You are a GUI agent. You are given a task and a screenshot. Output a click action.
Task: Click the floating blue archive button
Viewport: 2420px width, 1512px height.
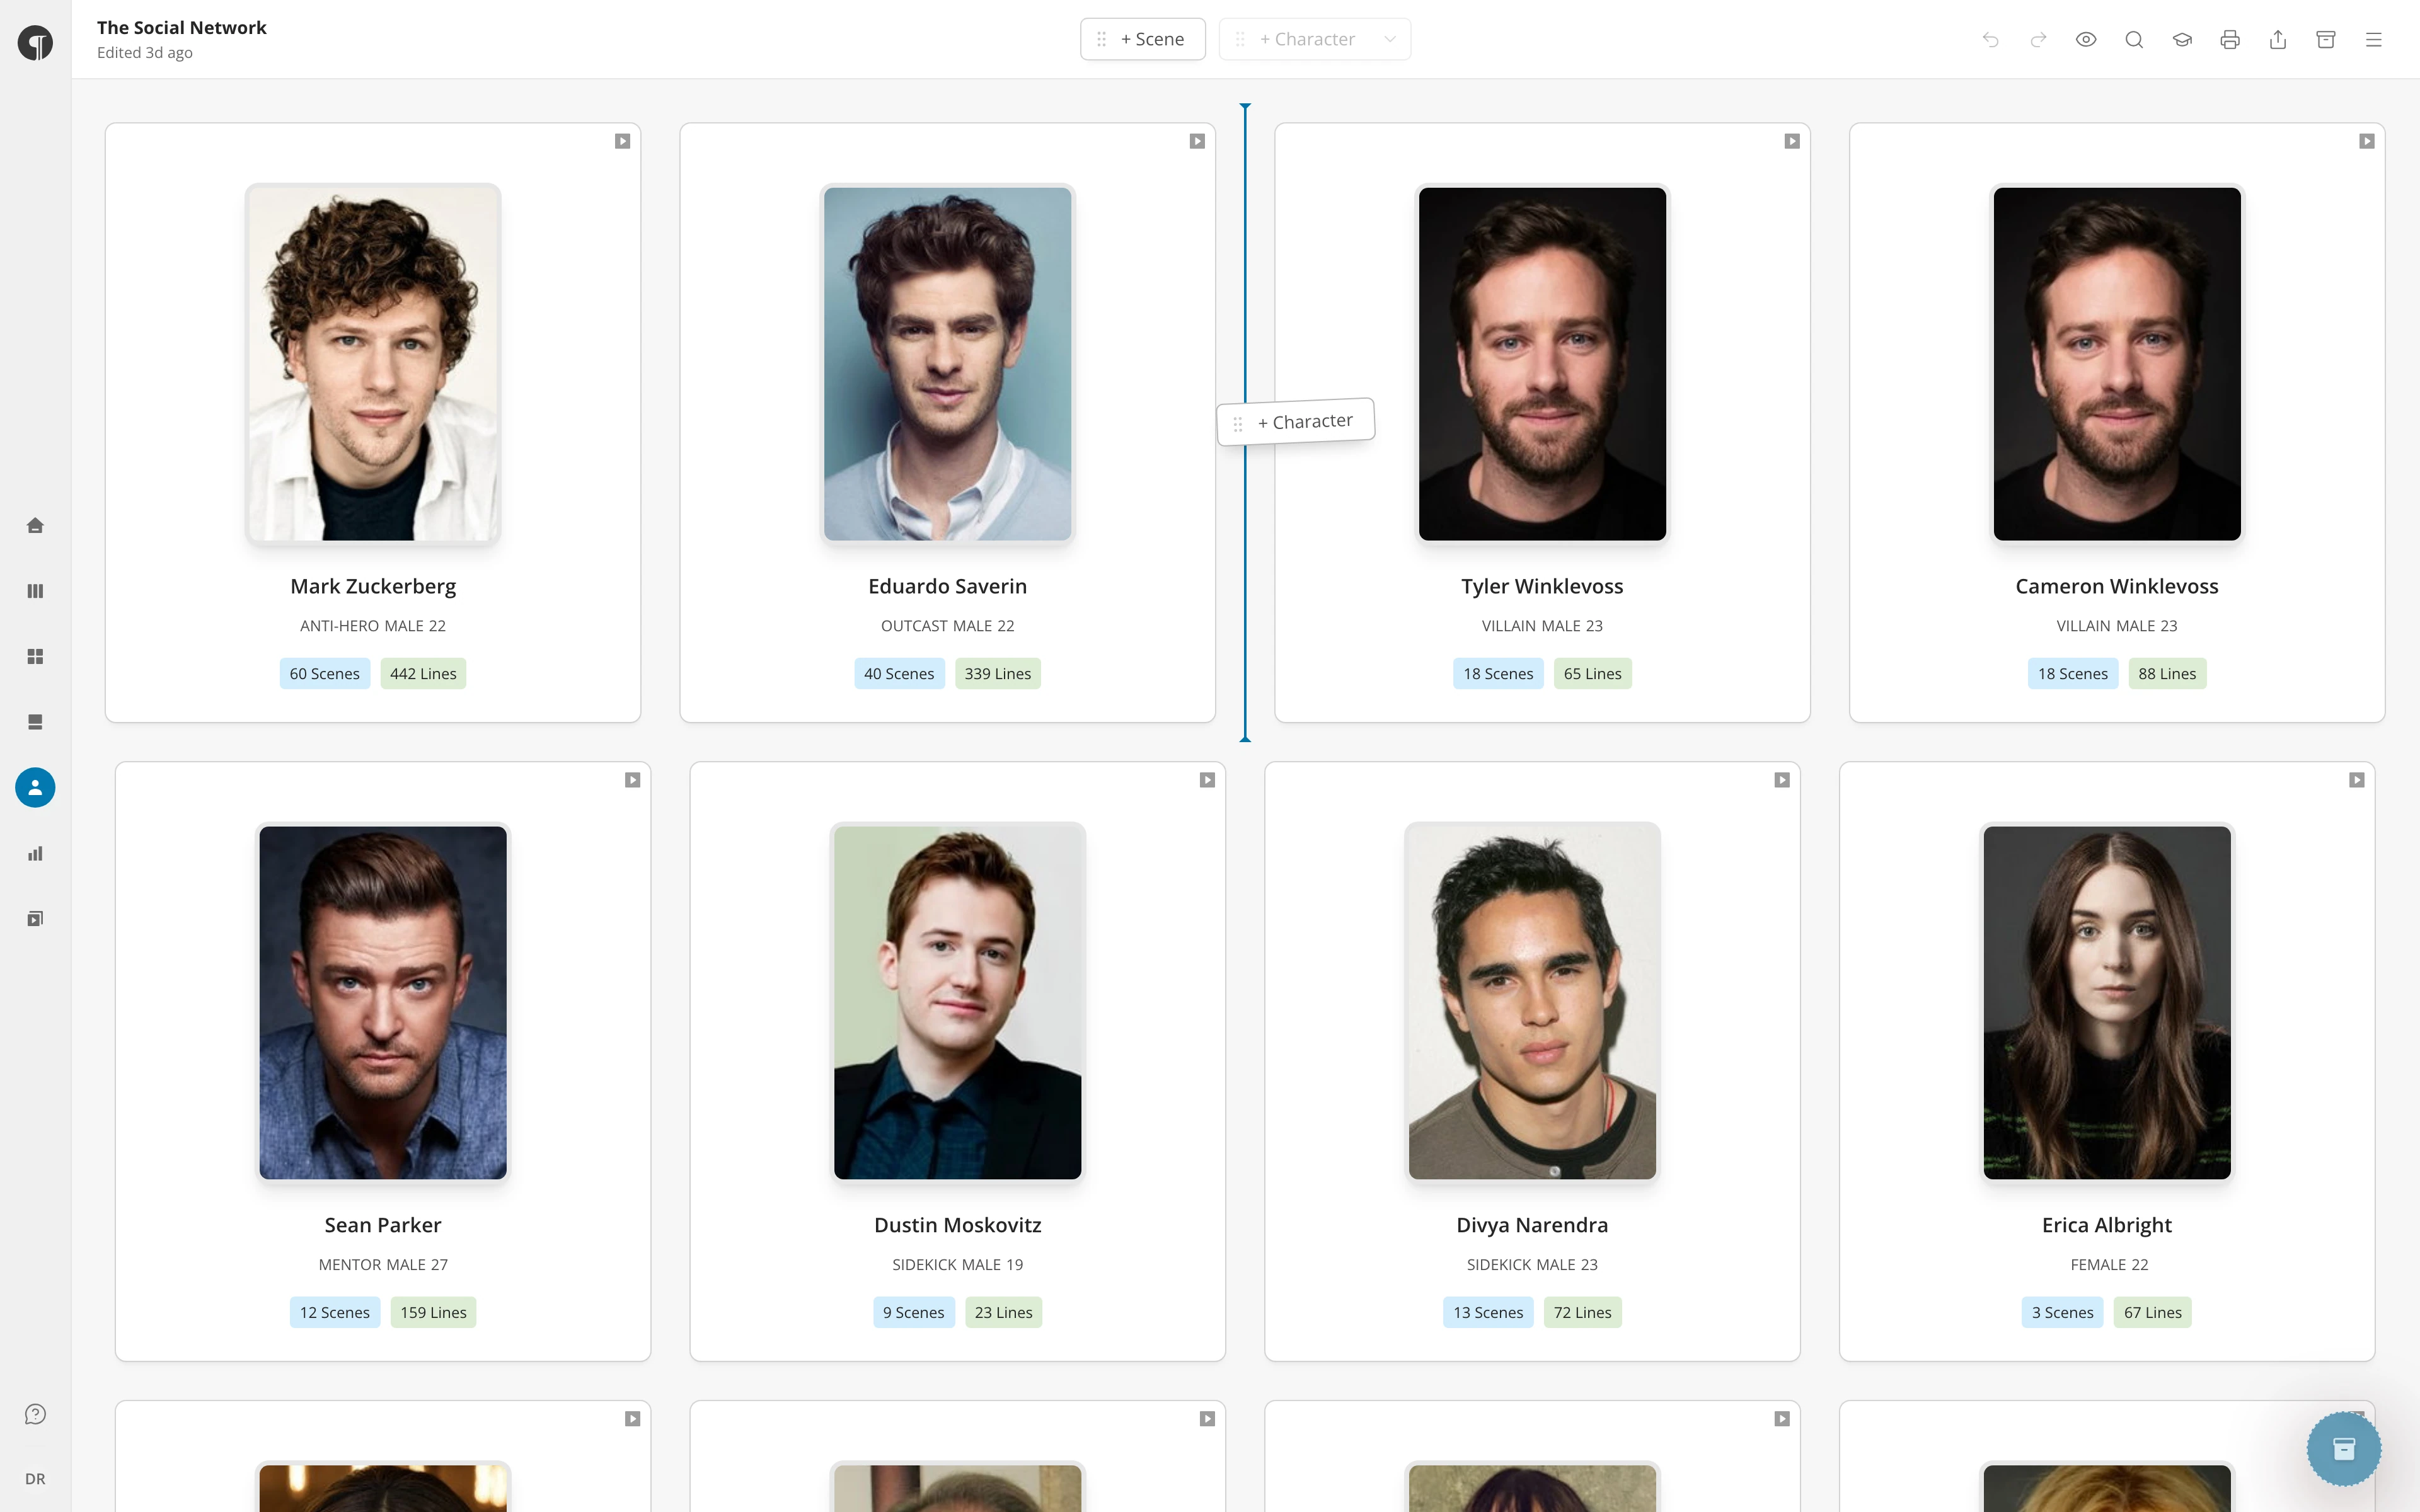[x=2344, y=1448]
